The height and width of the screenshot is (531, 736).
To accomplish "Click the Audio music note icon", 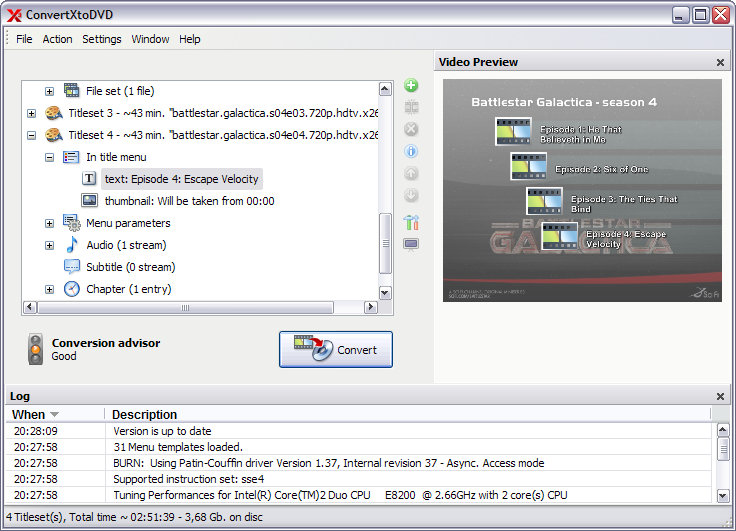I will click(x=72, y=245).
